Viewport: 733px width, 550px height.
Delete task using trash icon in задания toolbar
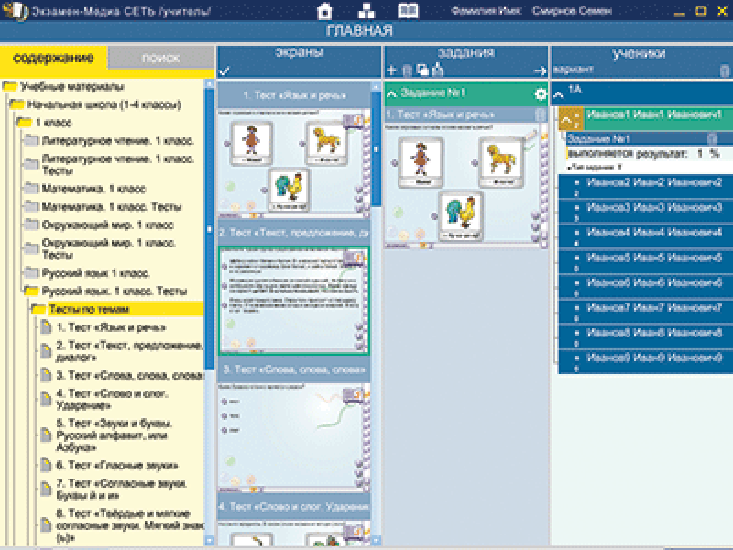[x=407, y=71]
